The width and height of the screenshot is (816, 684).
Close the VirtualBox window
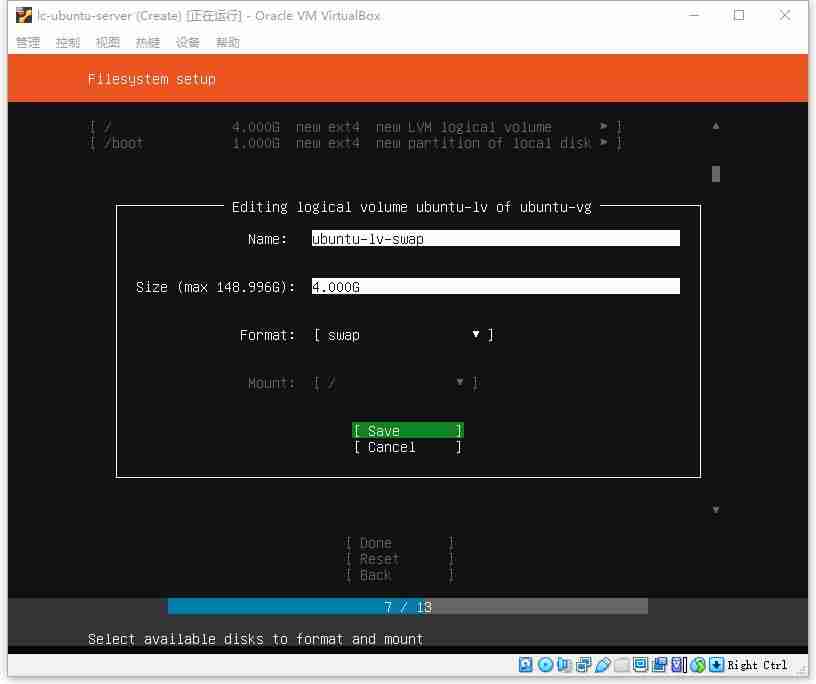pos(785,16)
